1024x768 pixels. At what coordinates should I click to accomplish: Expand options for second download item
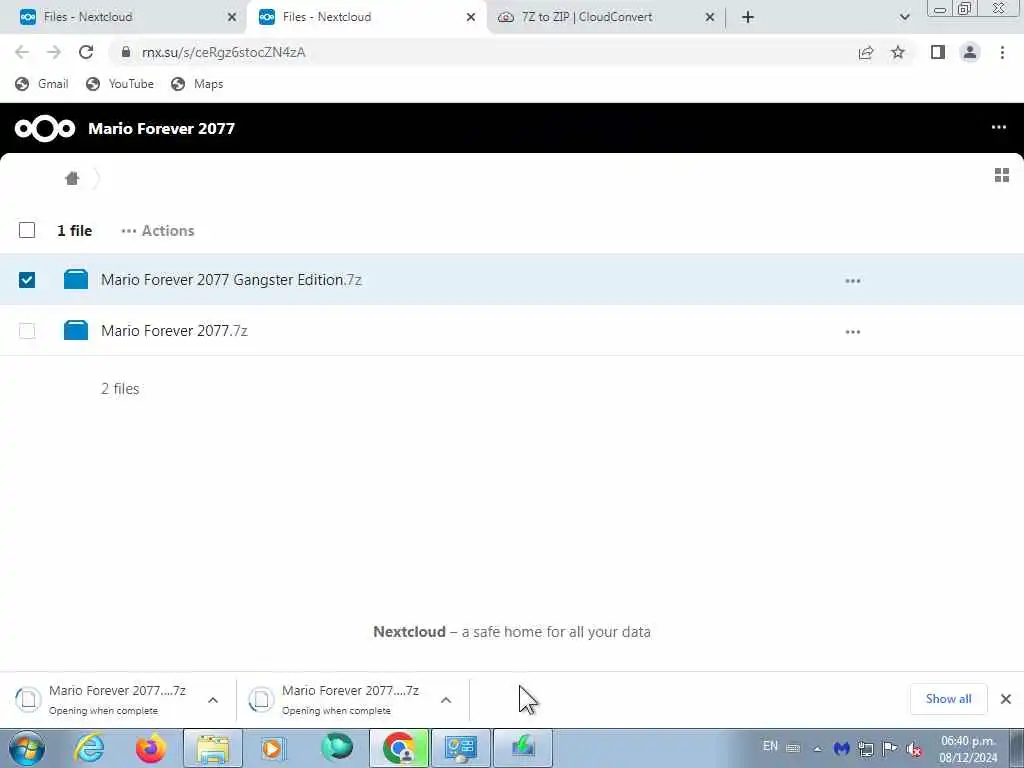pos(446,700)
